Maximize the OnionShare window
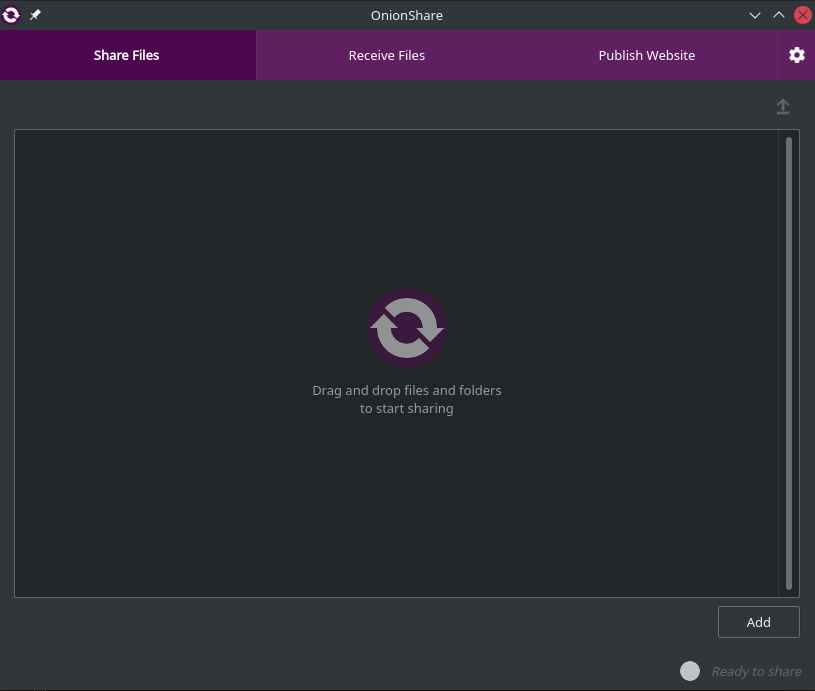 [779, 15]
